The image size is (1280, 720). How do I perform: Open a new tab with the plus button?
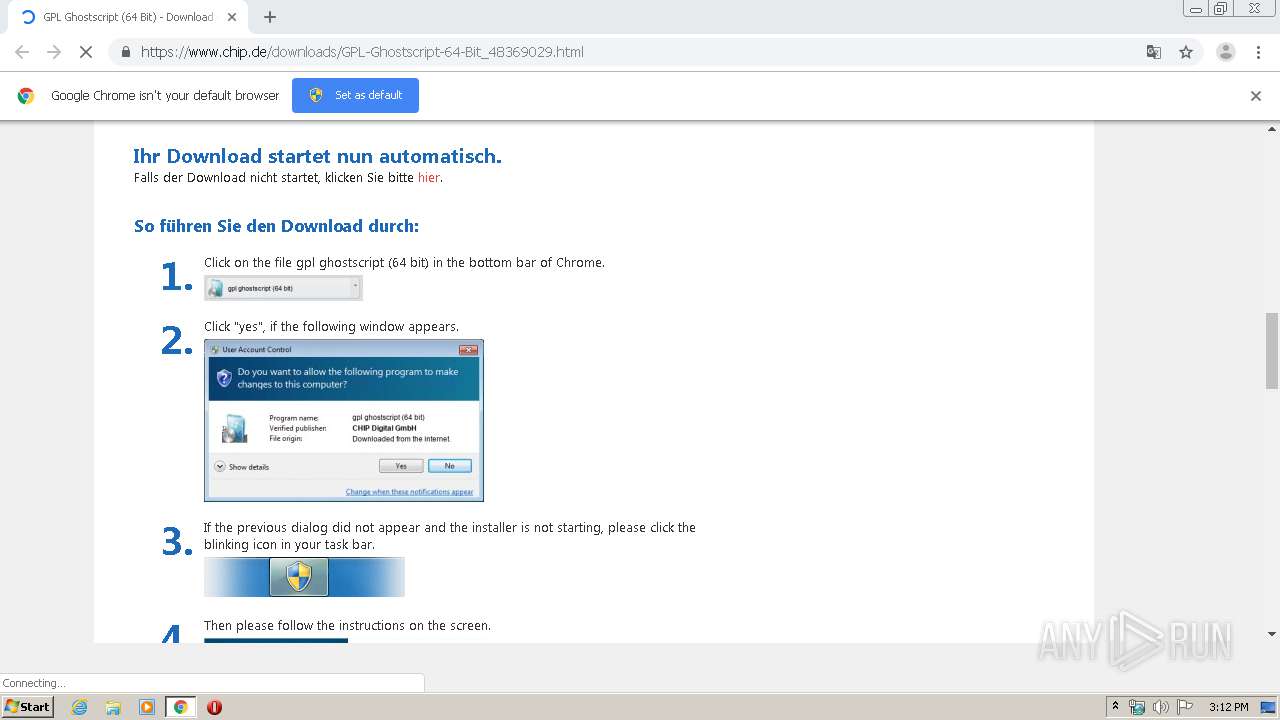click(269, 17)
